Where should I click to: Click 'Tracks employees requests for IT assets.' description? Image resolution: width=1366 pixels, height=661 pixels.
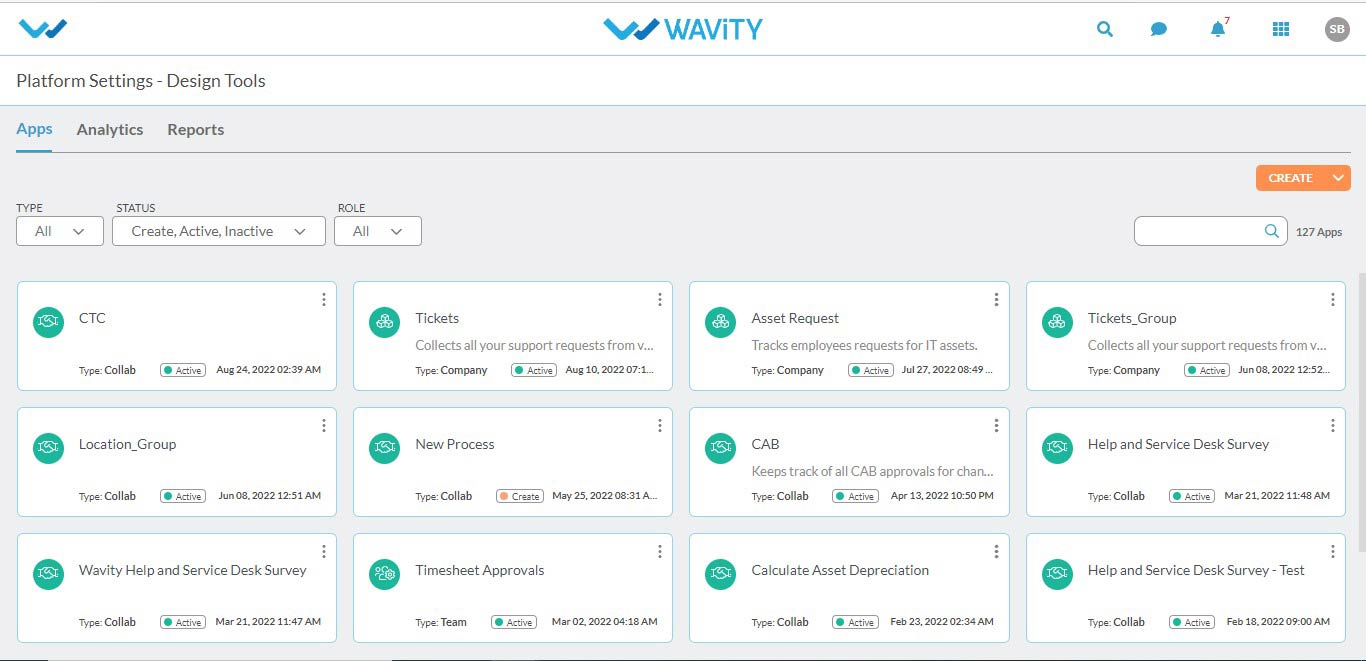tap(864, 345)
